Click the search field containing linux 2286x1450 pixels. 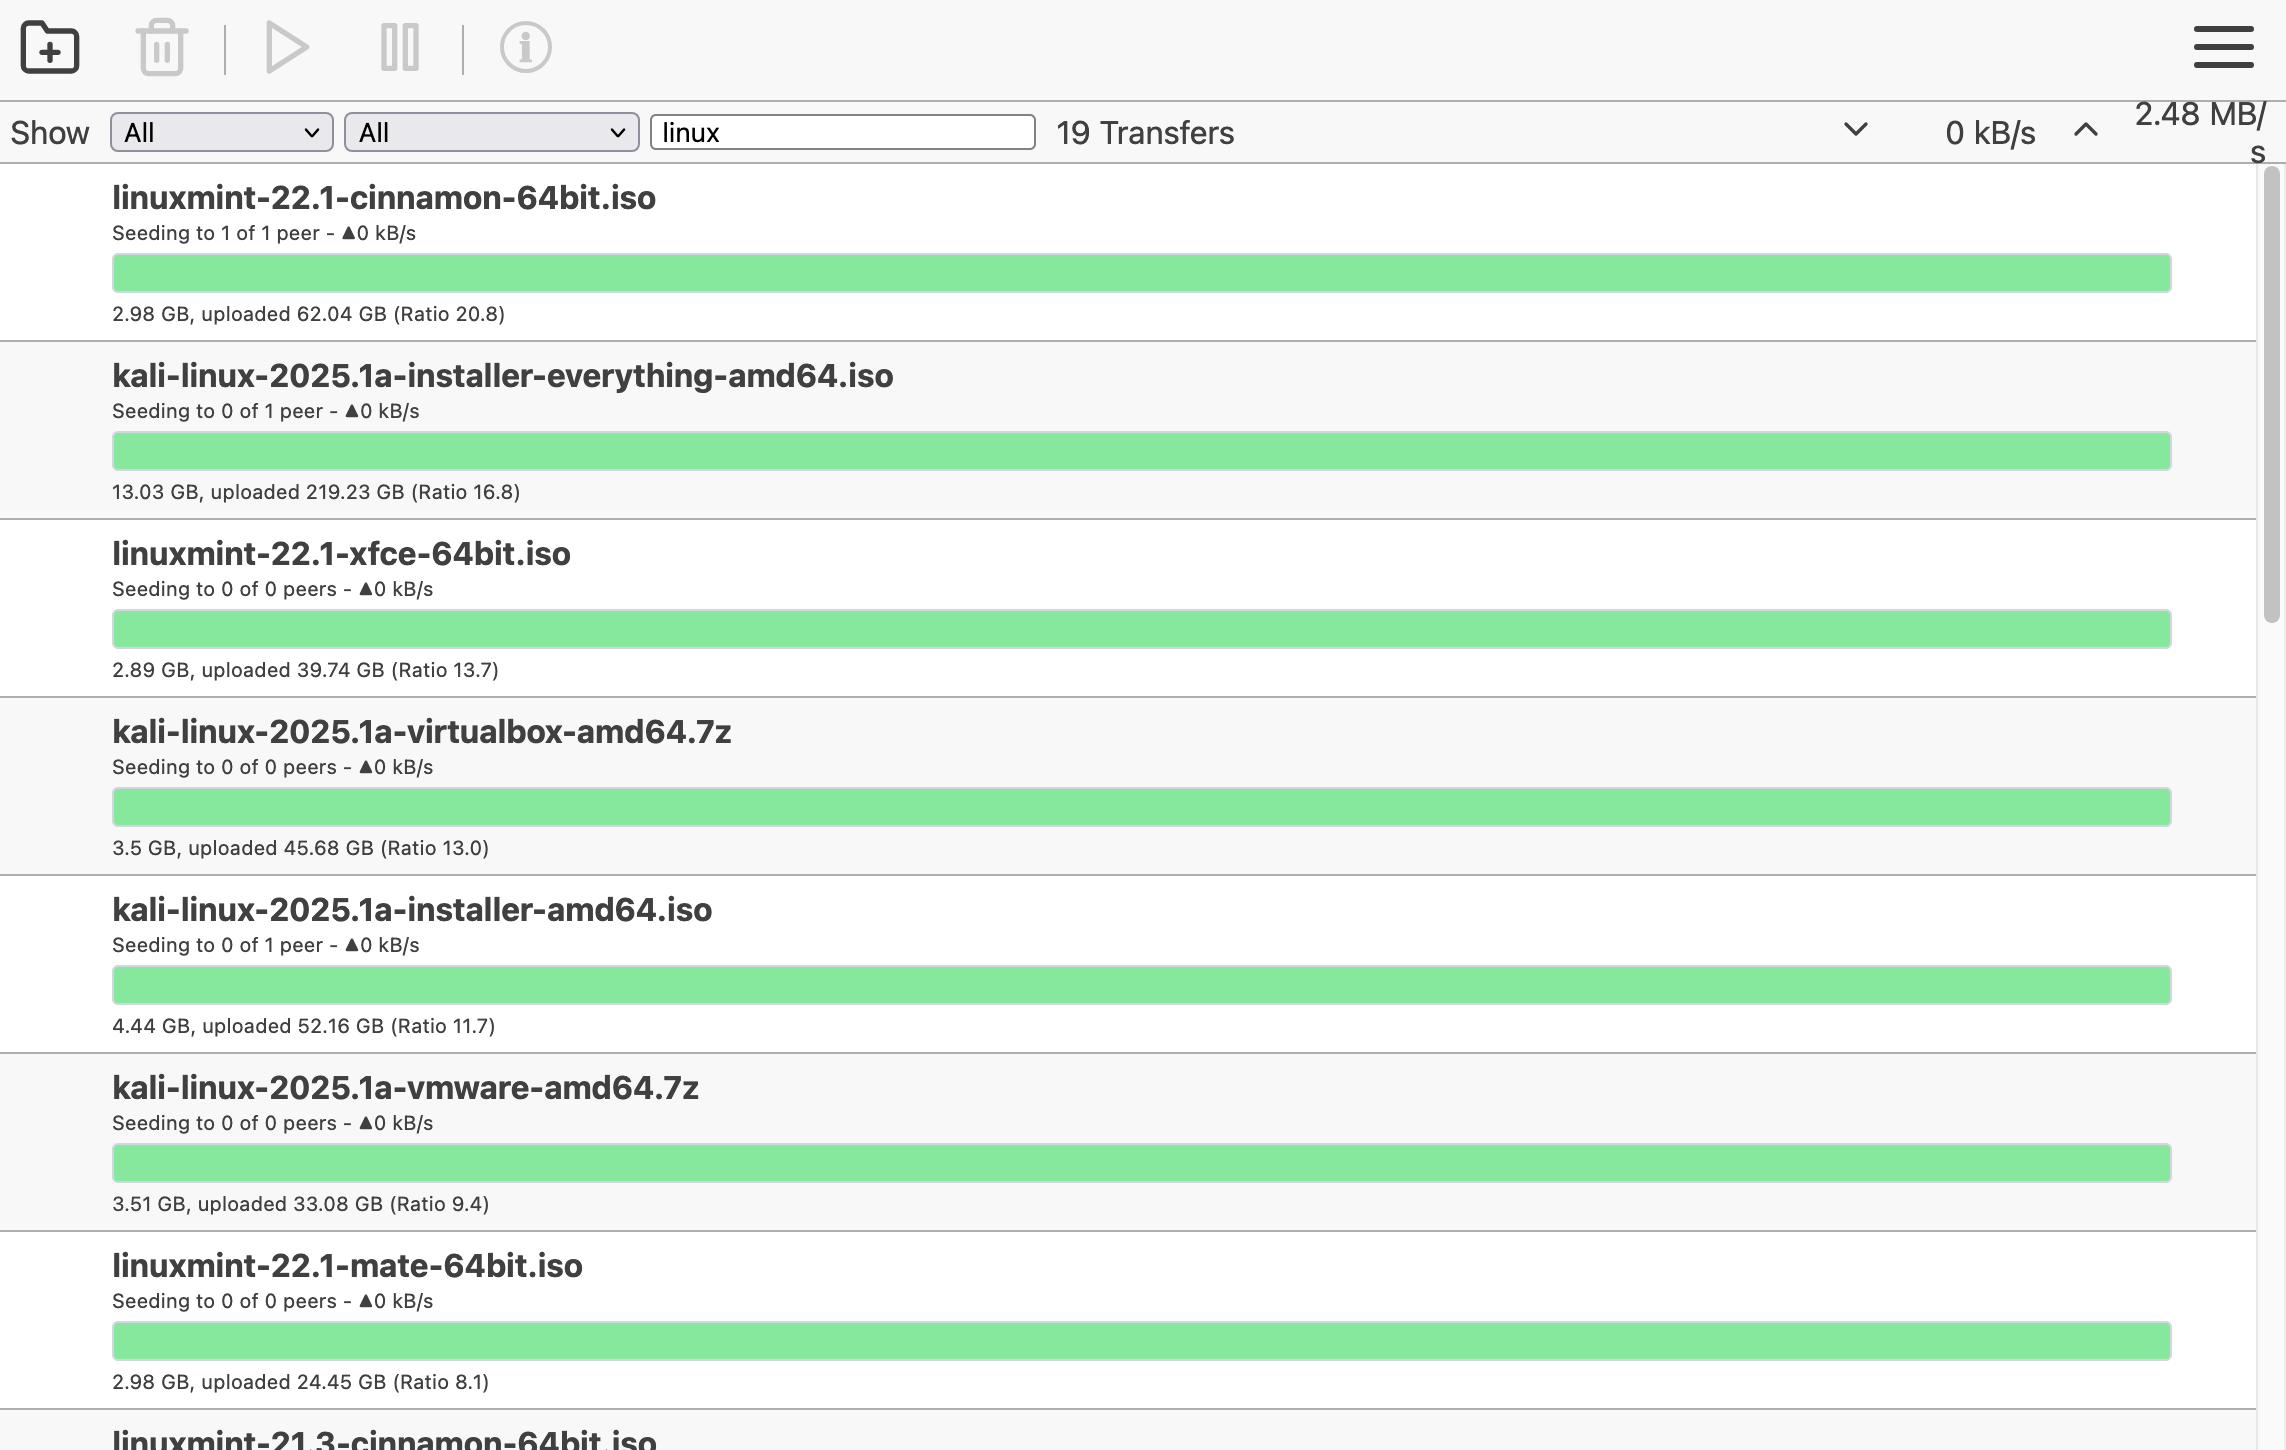pyautogui.click(x=842, y=132)
